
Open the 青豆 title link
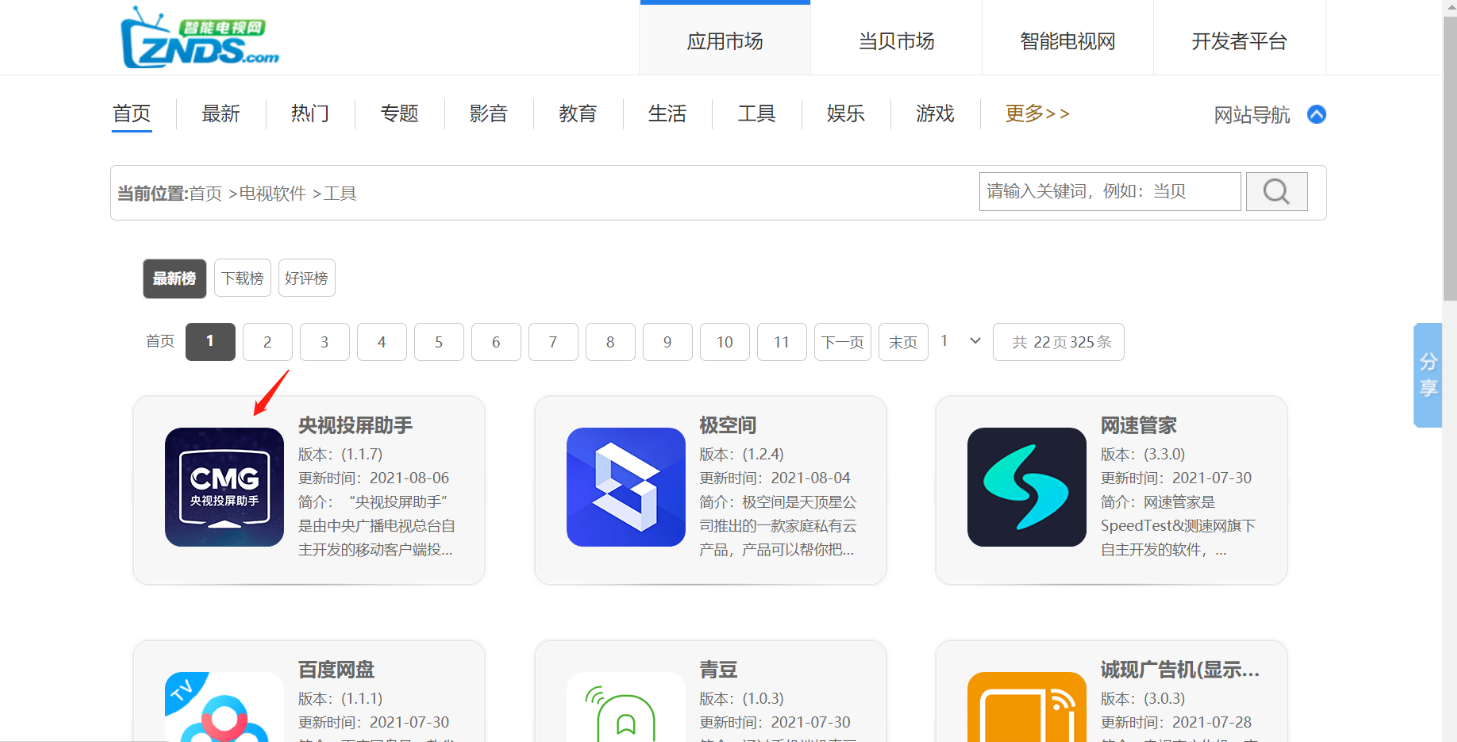pyautogui.click(x=718, y=669)
